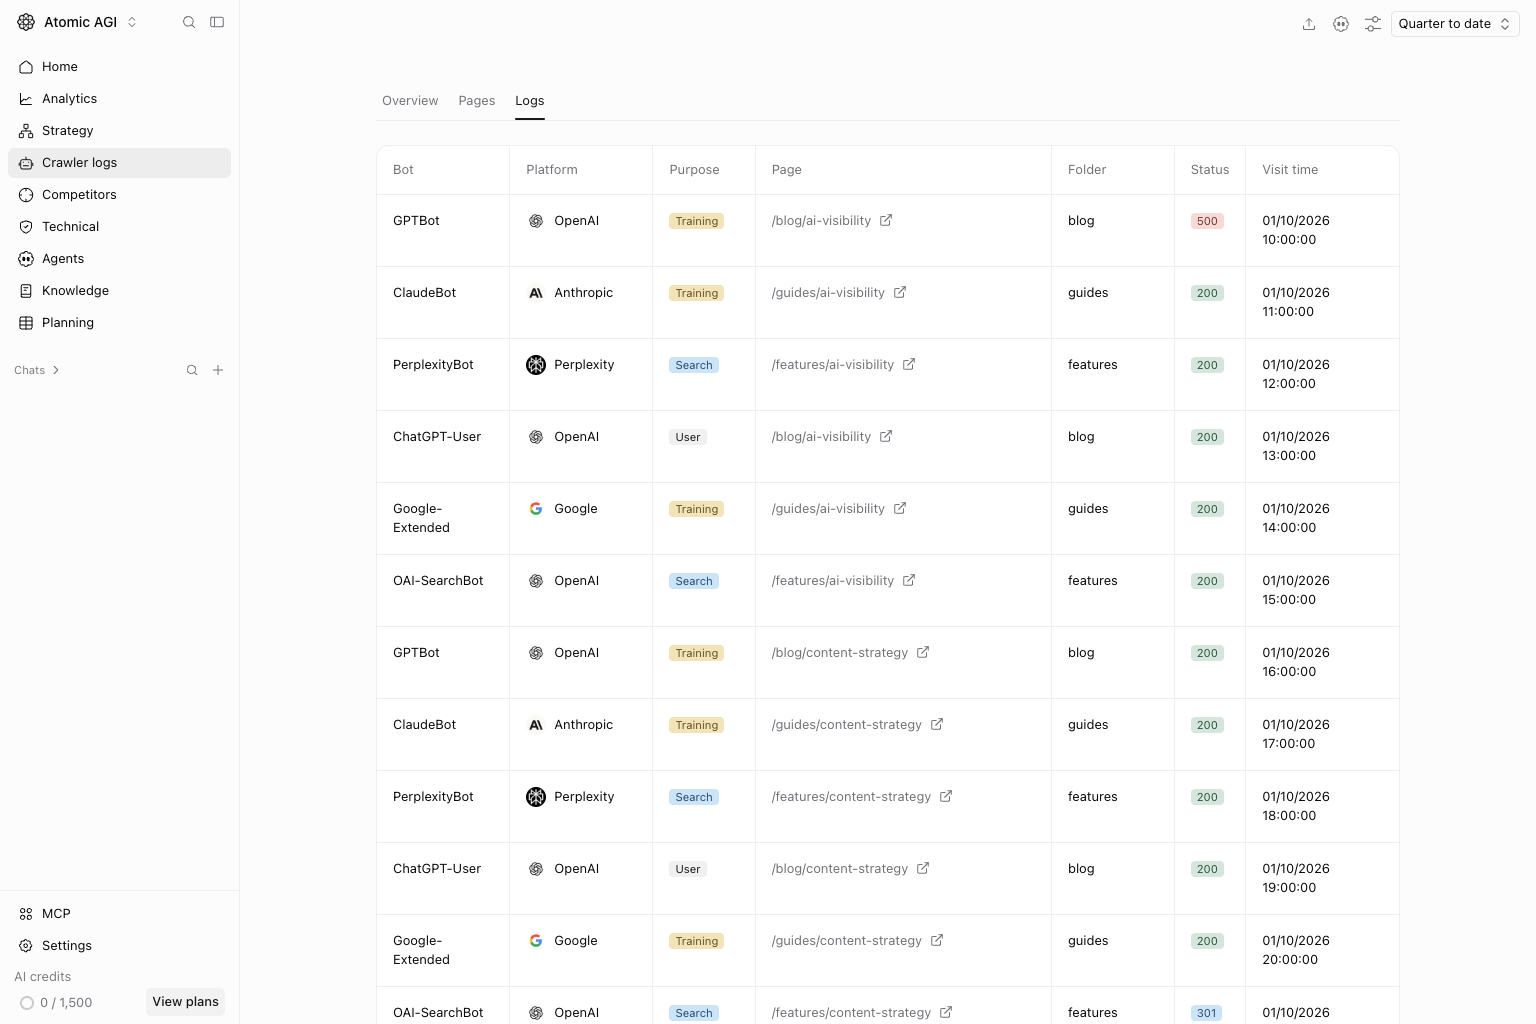This screenshot has width=1536, height=1024.
Task: Open Strategy in the sidebar
Action: pos(119,131)
